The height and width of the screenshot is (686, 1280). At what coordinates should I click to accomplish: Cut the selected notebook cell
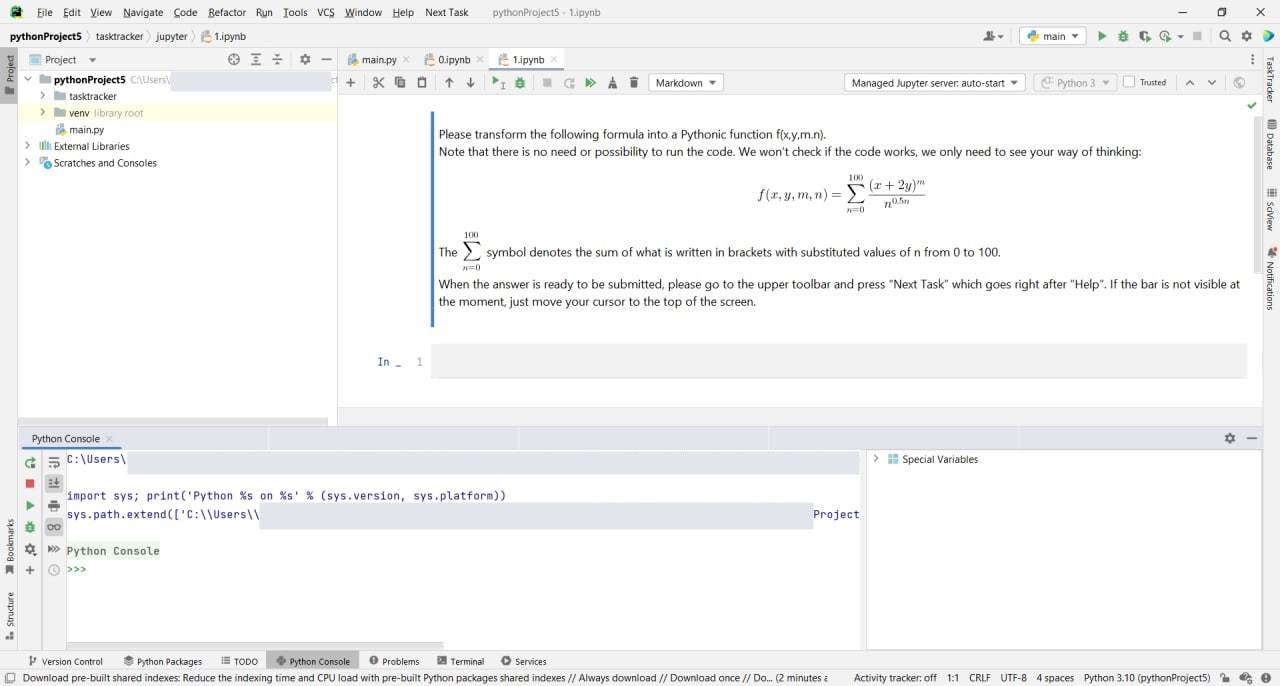(378, 83)
